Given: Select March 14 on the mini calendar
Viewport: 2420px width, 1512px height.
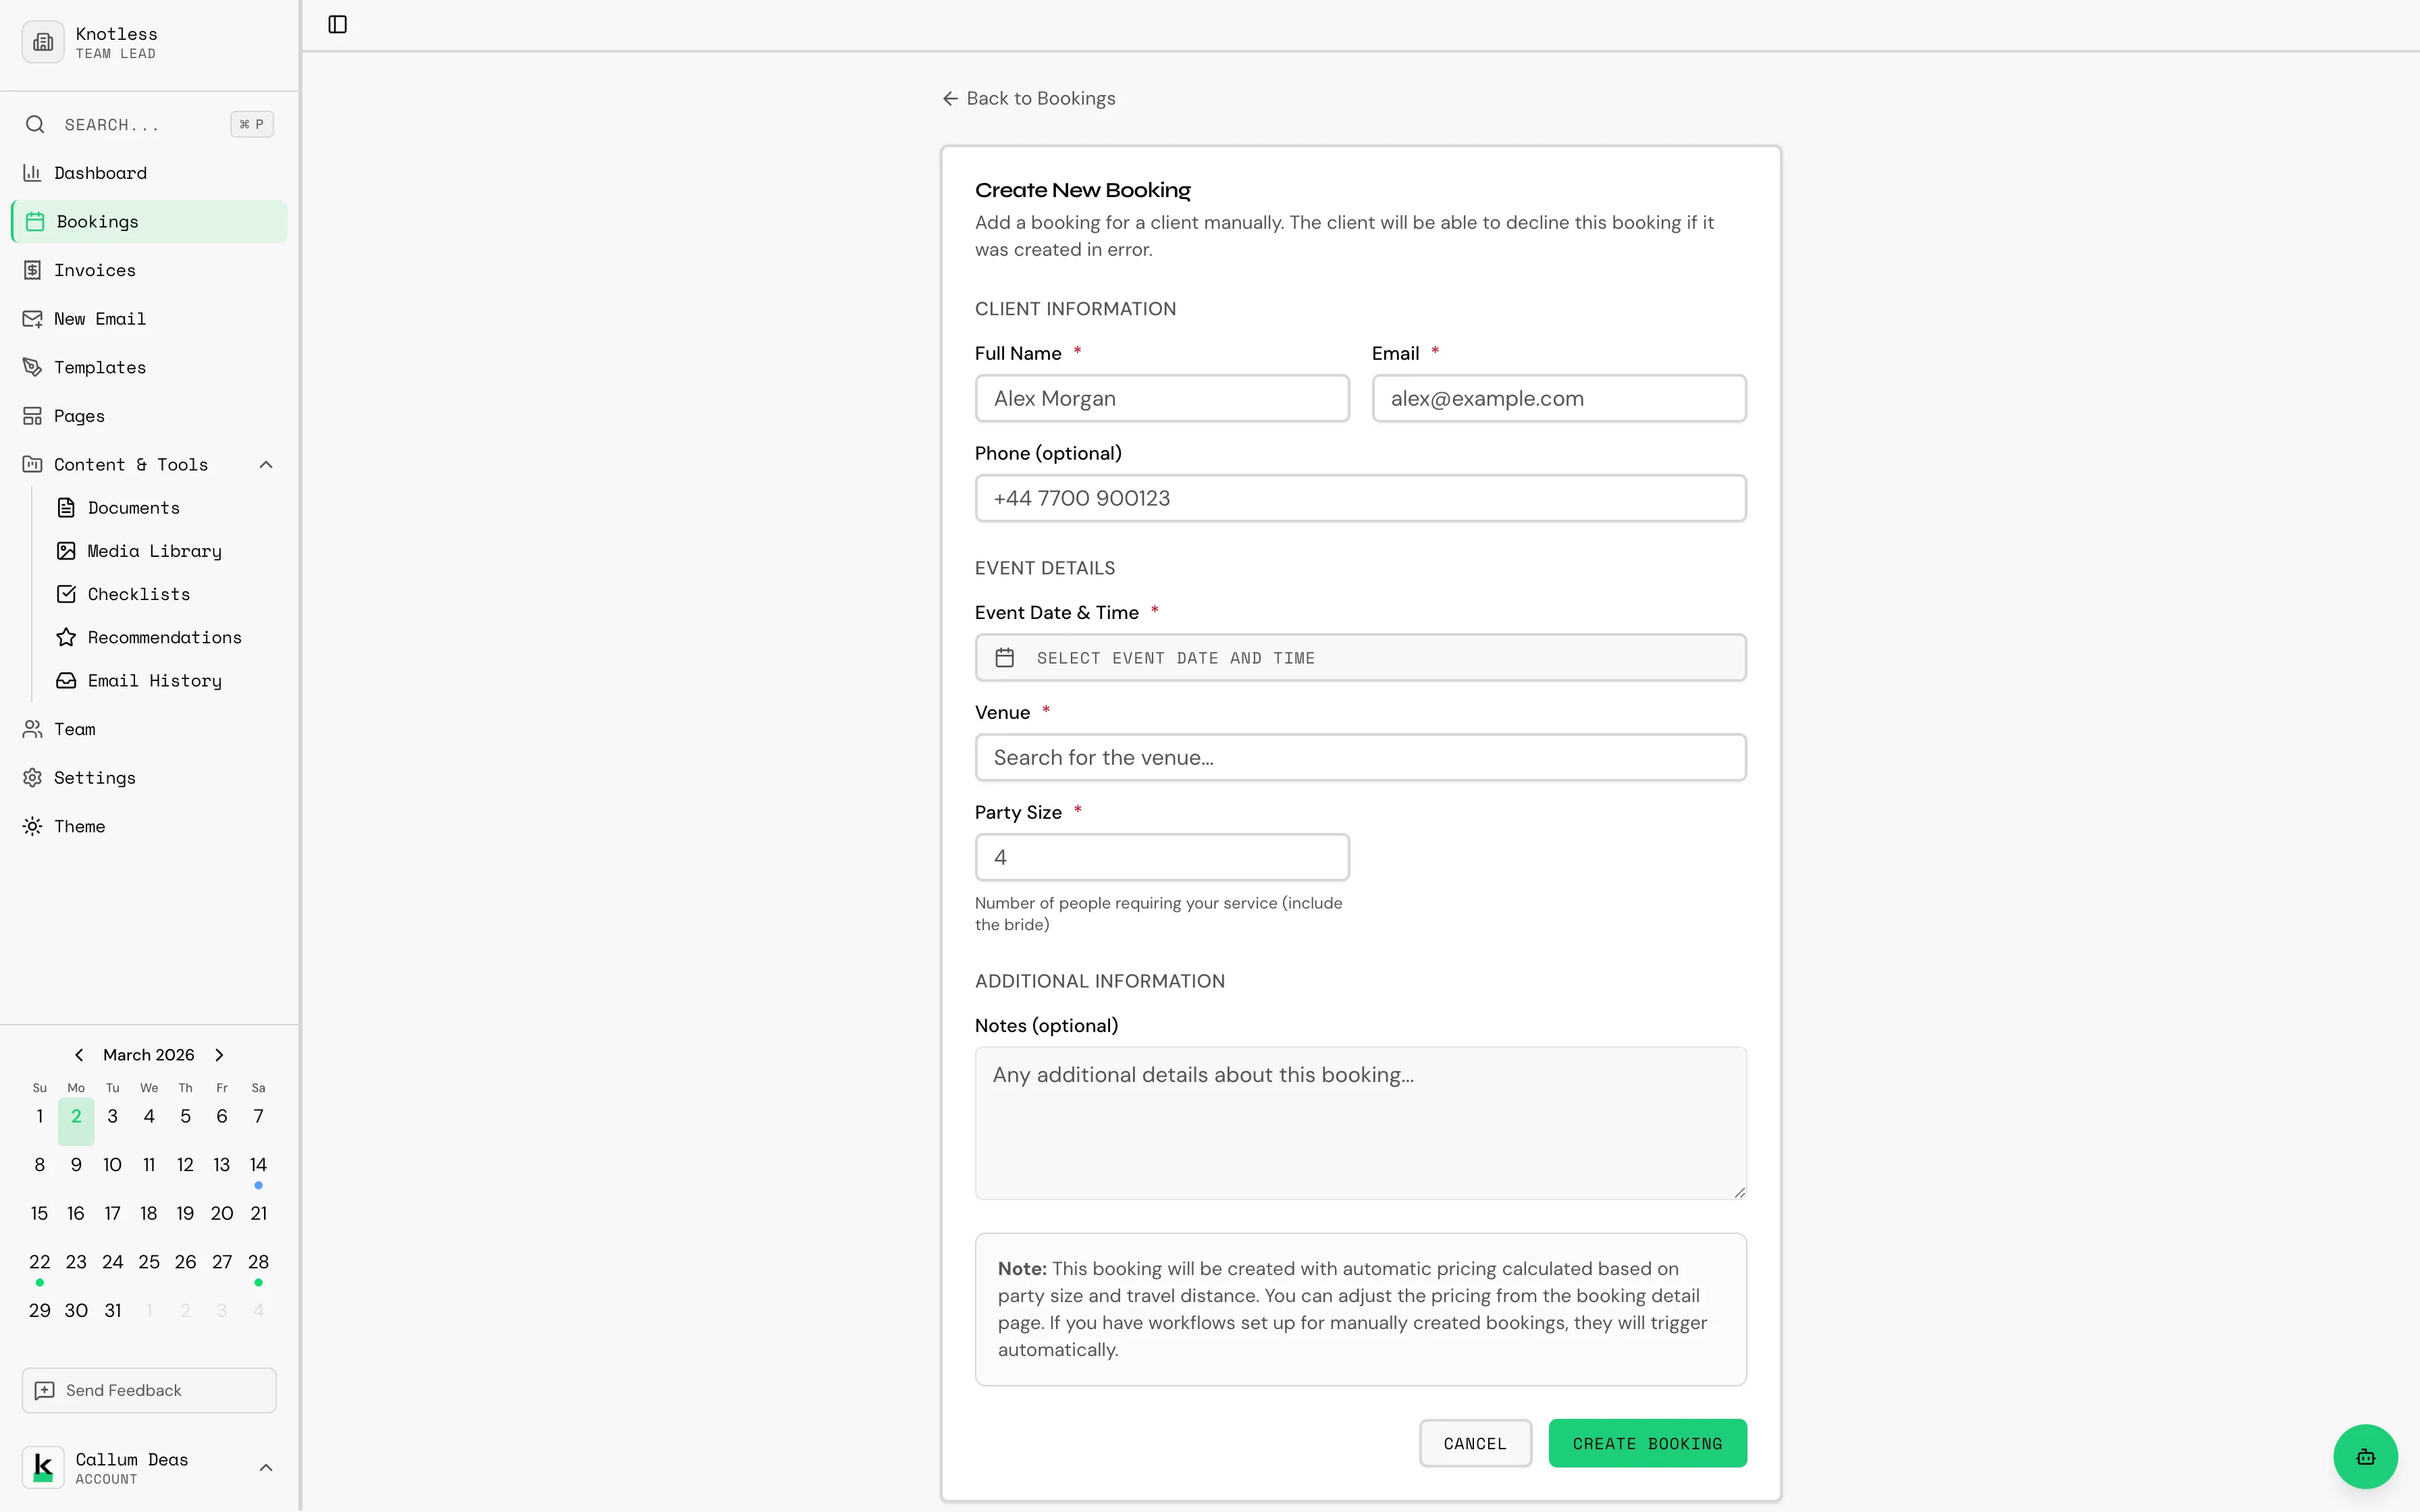Looking at the screenshot, I should coord(258,1164).
